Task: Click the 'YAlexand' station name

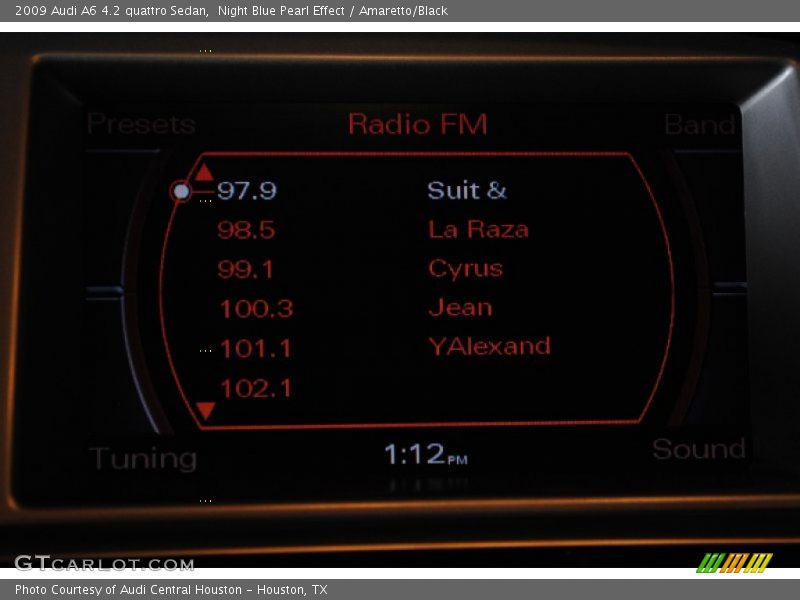Action: (490, 346)
